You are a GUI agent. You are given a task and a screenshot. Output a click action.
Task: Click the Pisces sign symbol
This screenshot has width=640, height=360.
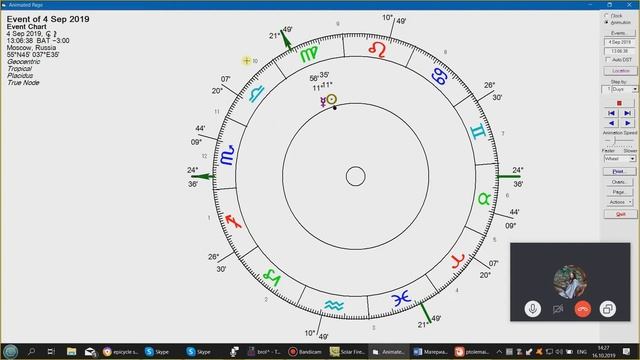pyautogui.click(x=401, y=298)
